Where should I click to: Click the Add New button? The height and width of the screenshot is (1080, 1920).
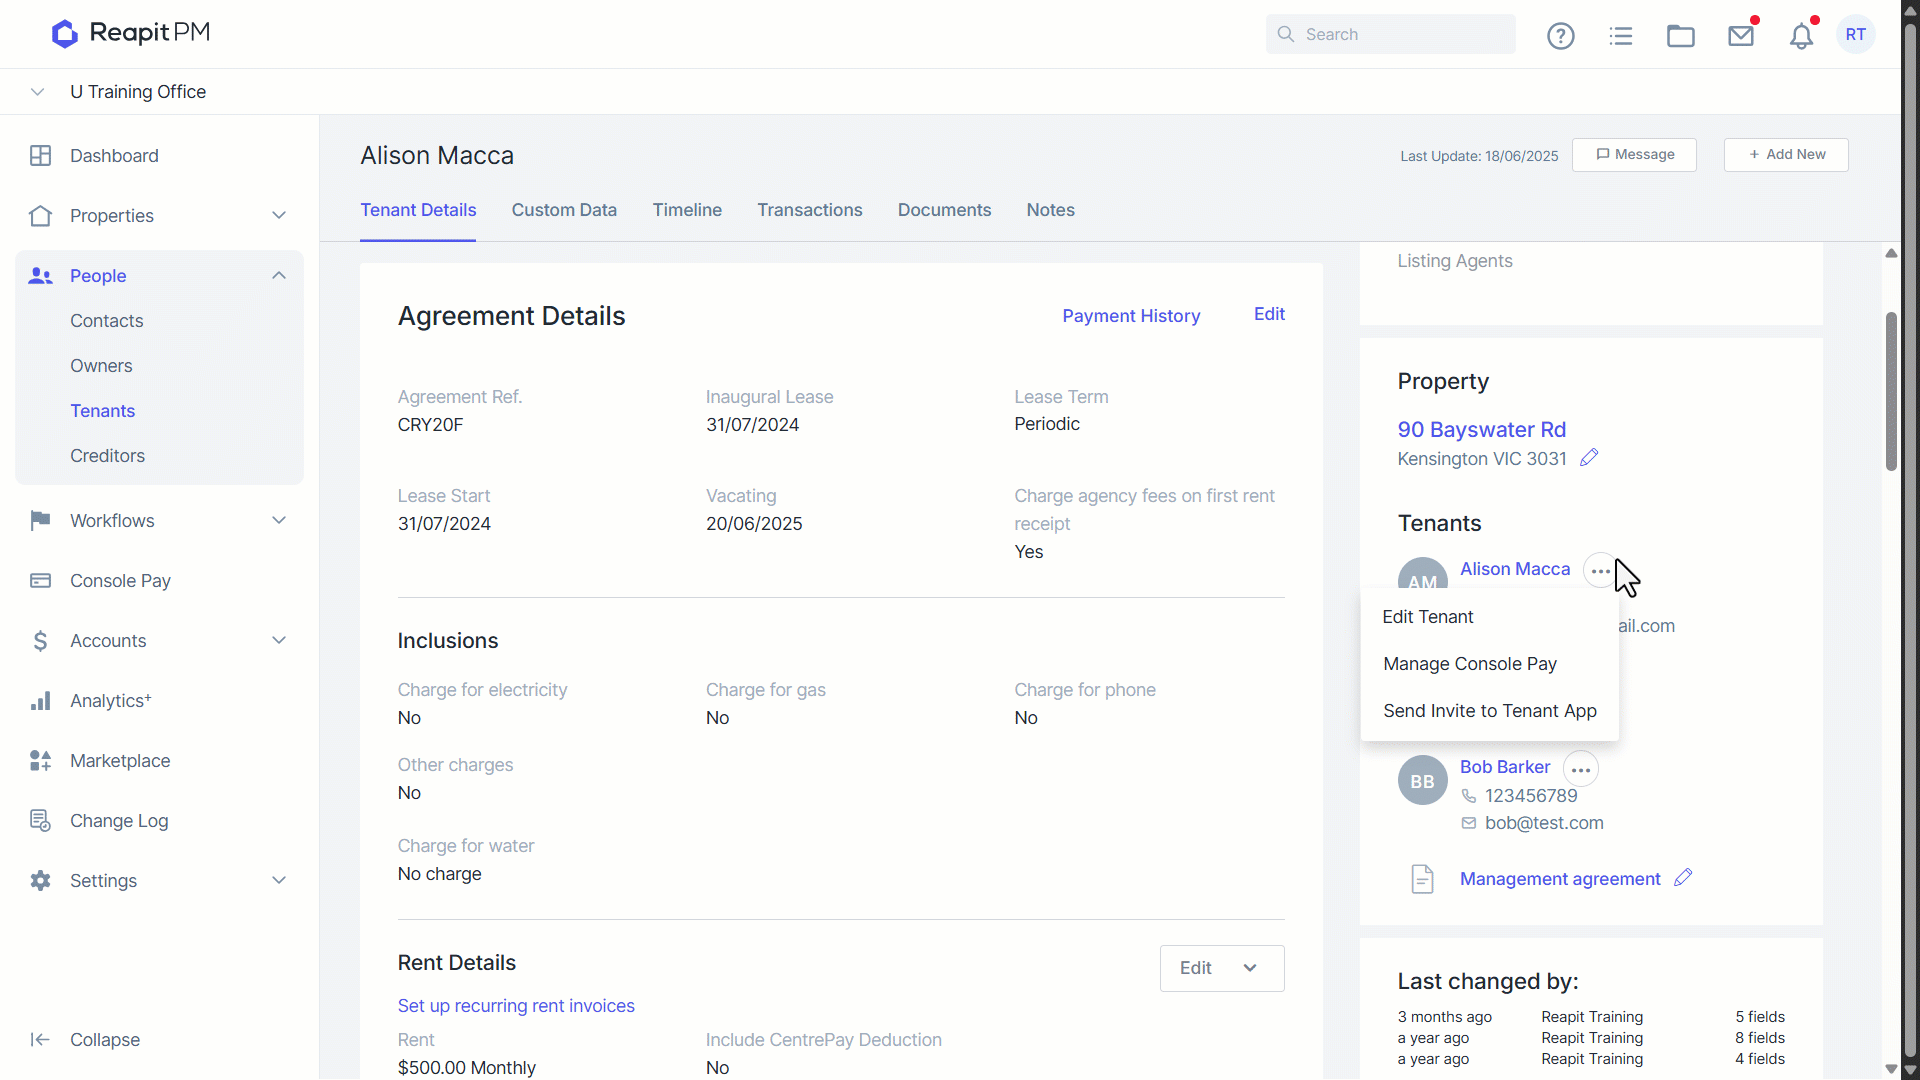[x=1786, y=155]
